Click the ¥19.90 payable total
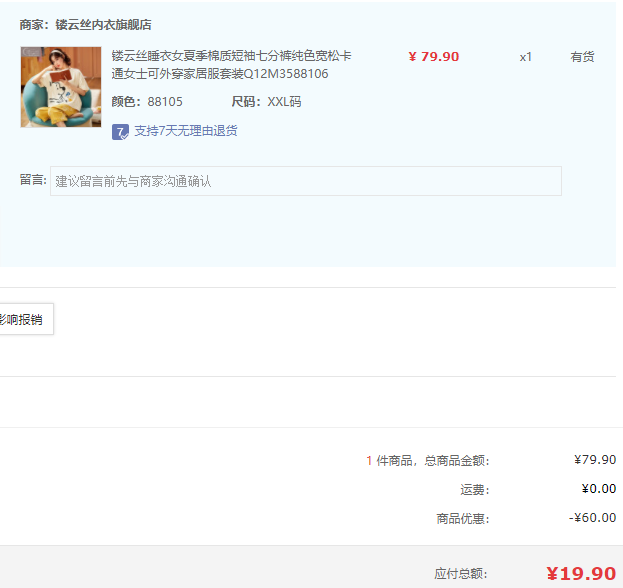Viewport: 623px width, 588px height. [581, 574]
